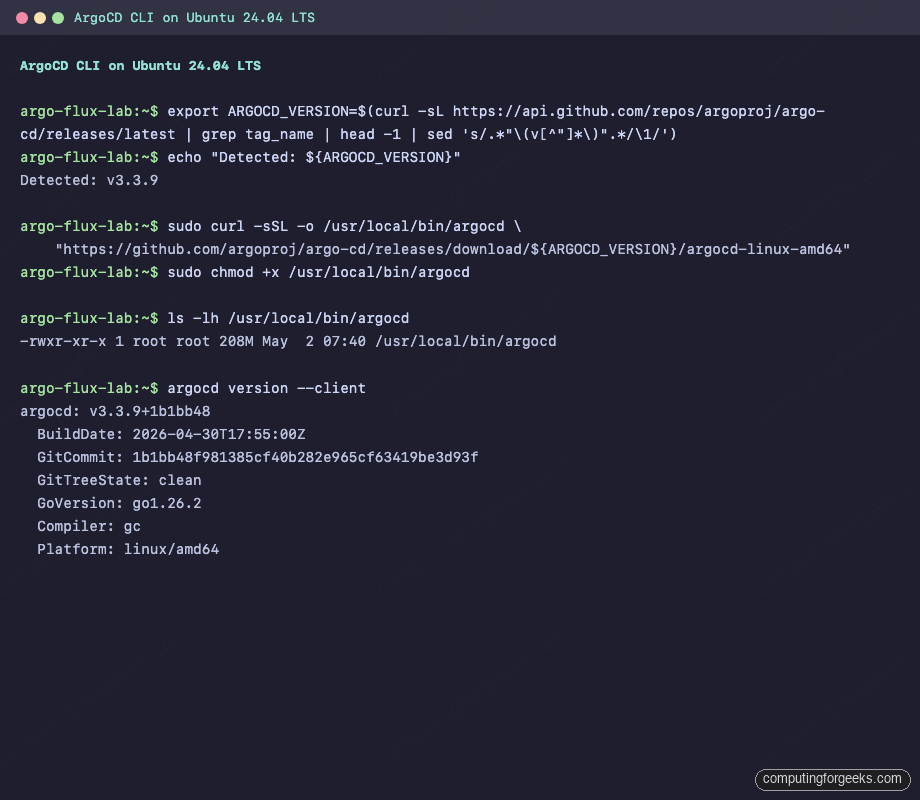Click the 'BuildDate: 2026-04-30T17:55:00Z' line
Viewport: 920px width, 800px height.
tap(171, 434)
